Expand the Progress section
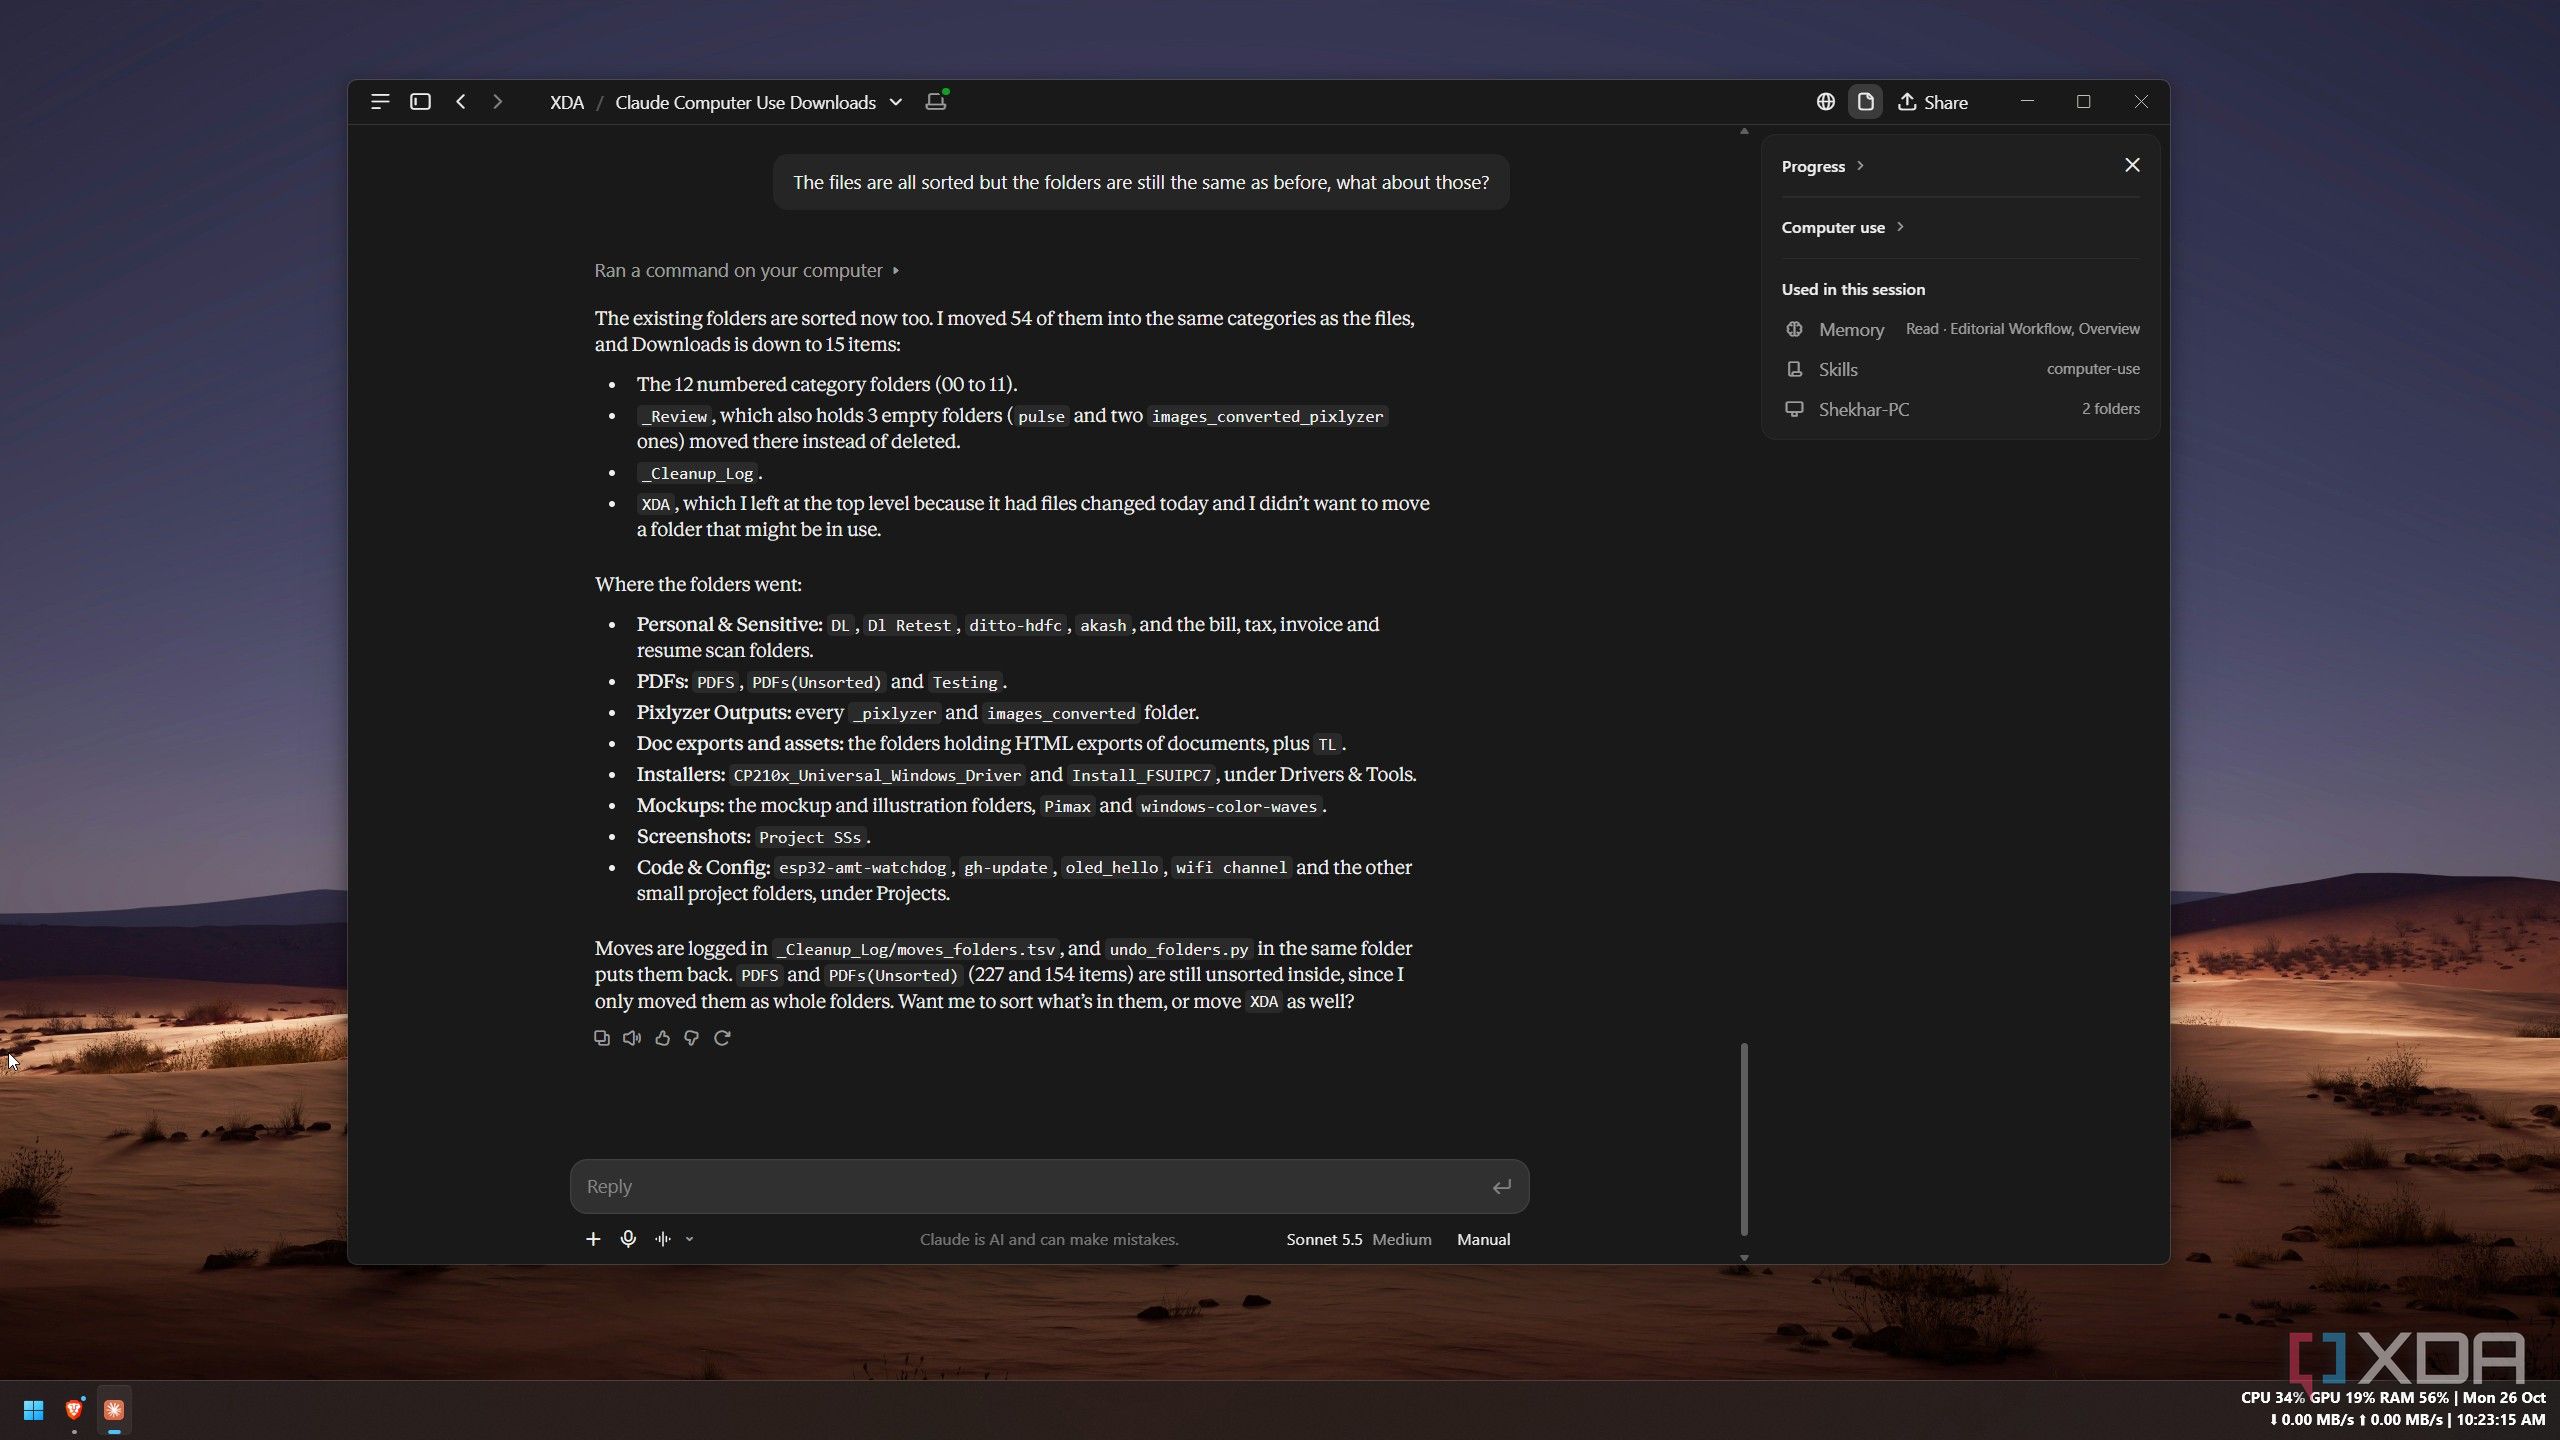 1823,166
